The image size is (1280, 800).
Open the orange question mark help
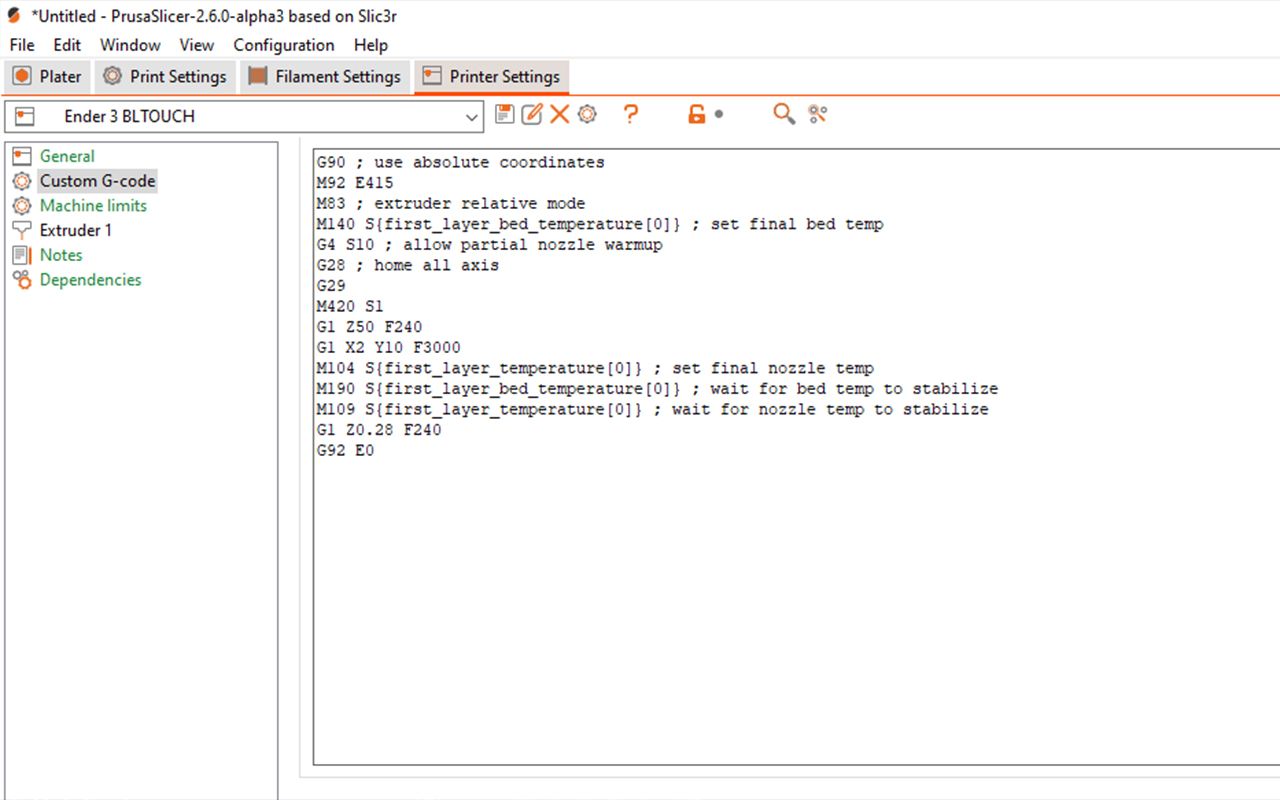pyautogui.click(x=630, y=114)
